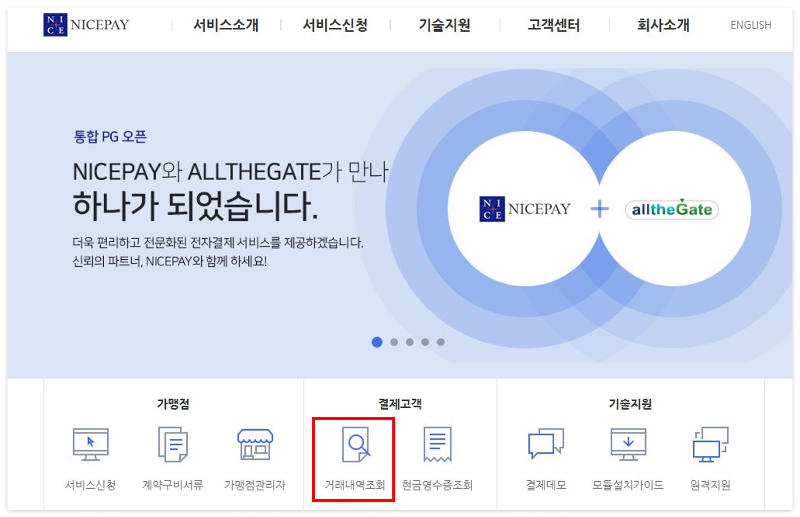Open the 결제데모 chat bubbles icon
This screenshot has width=800, height=517.
tap(546, 444)
